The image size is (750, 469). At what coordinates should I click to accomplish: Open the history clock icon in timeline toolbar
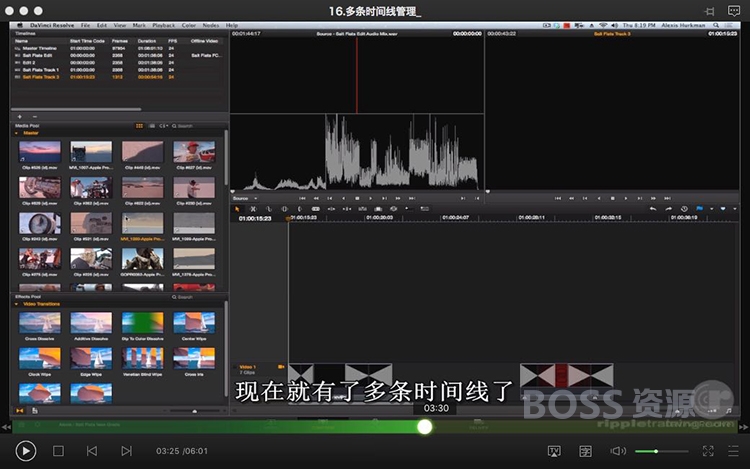point(684,209)
